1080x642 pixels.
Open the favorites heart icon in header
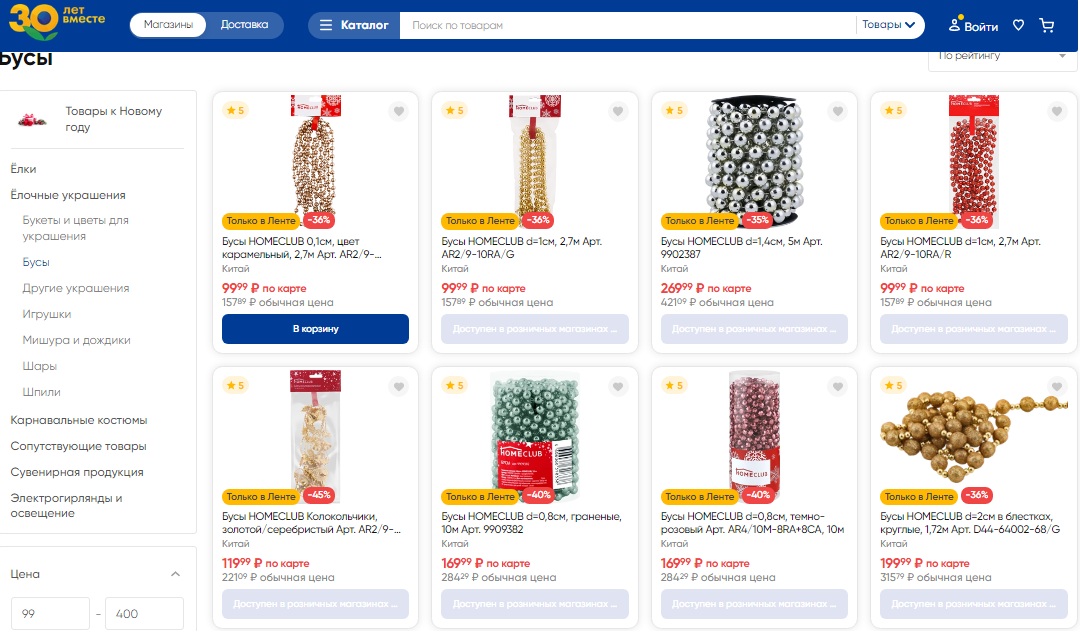pyautogui.click(x=1018, y=26)
